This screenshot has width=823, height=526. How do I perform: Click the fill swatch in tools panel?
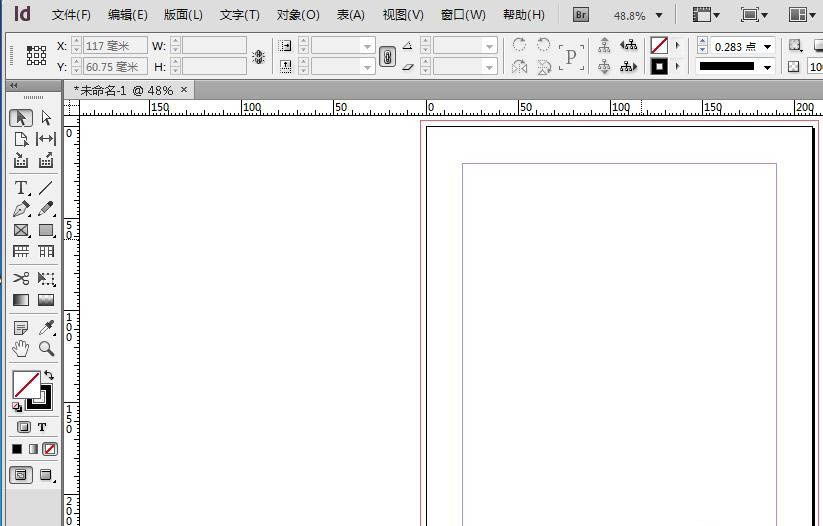click(x=26, y=384)
